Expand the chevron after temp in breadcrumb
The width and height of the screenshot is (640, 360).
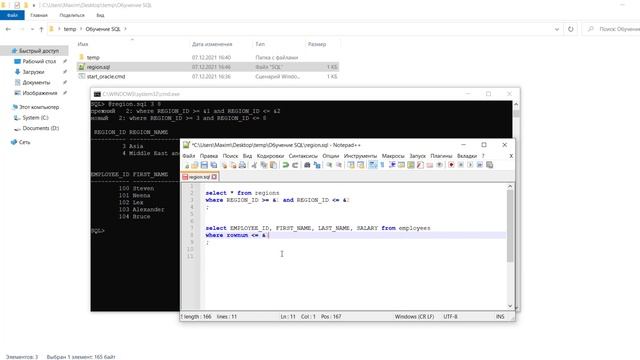80,29
